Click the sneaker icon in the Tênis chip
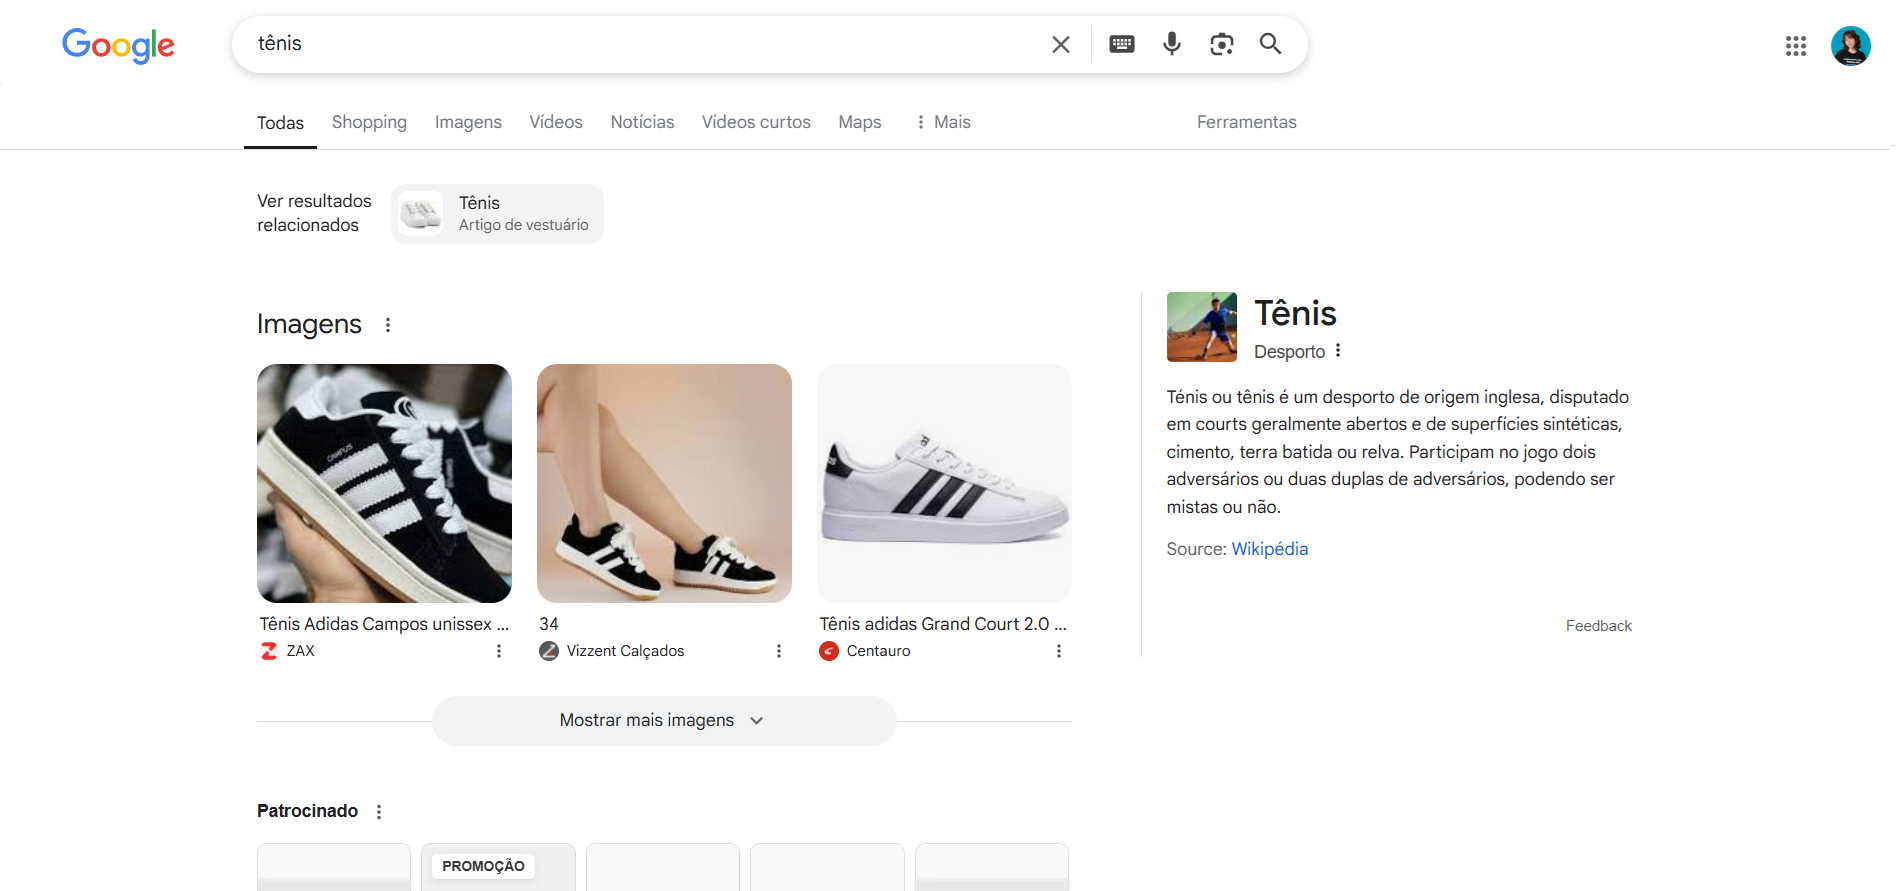Screen dimensions: 1896x891 [421, 214]
